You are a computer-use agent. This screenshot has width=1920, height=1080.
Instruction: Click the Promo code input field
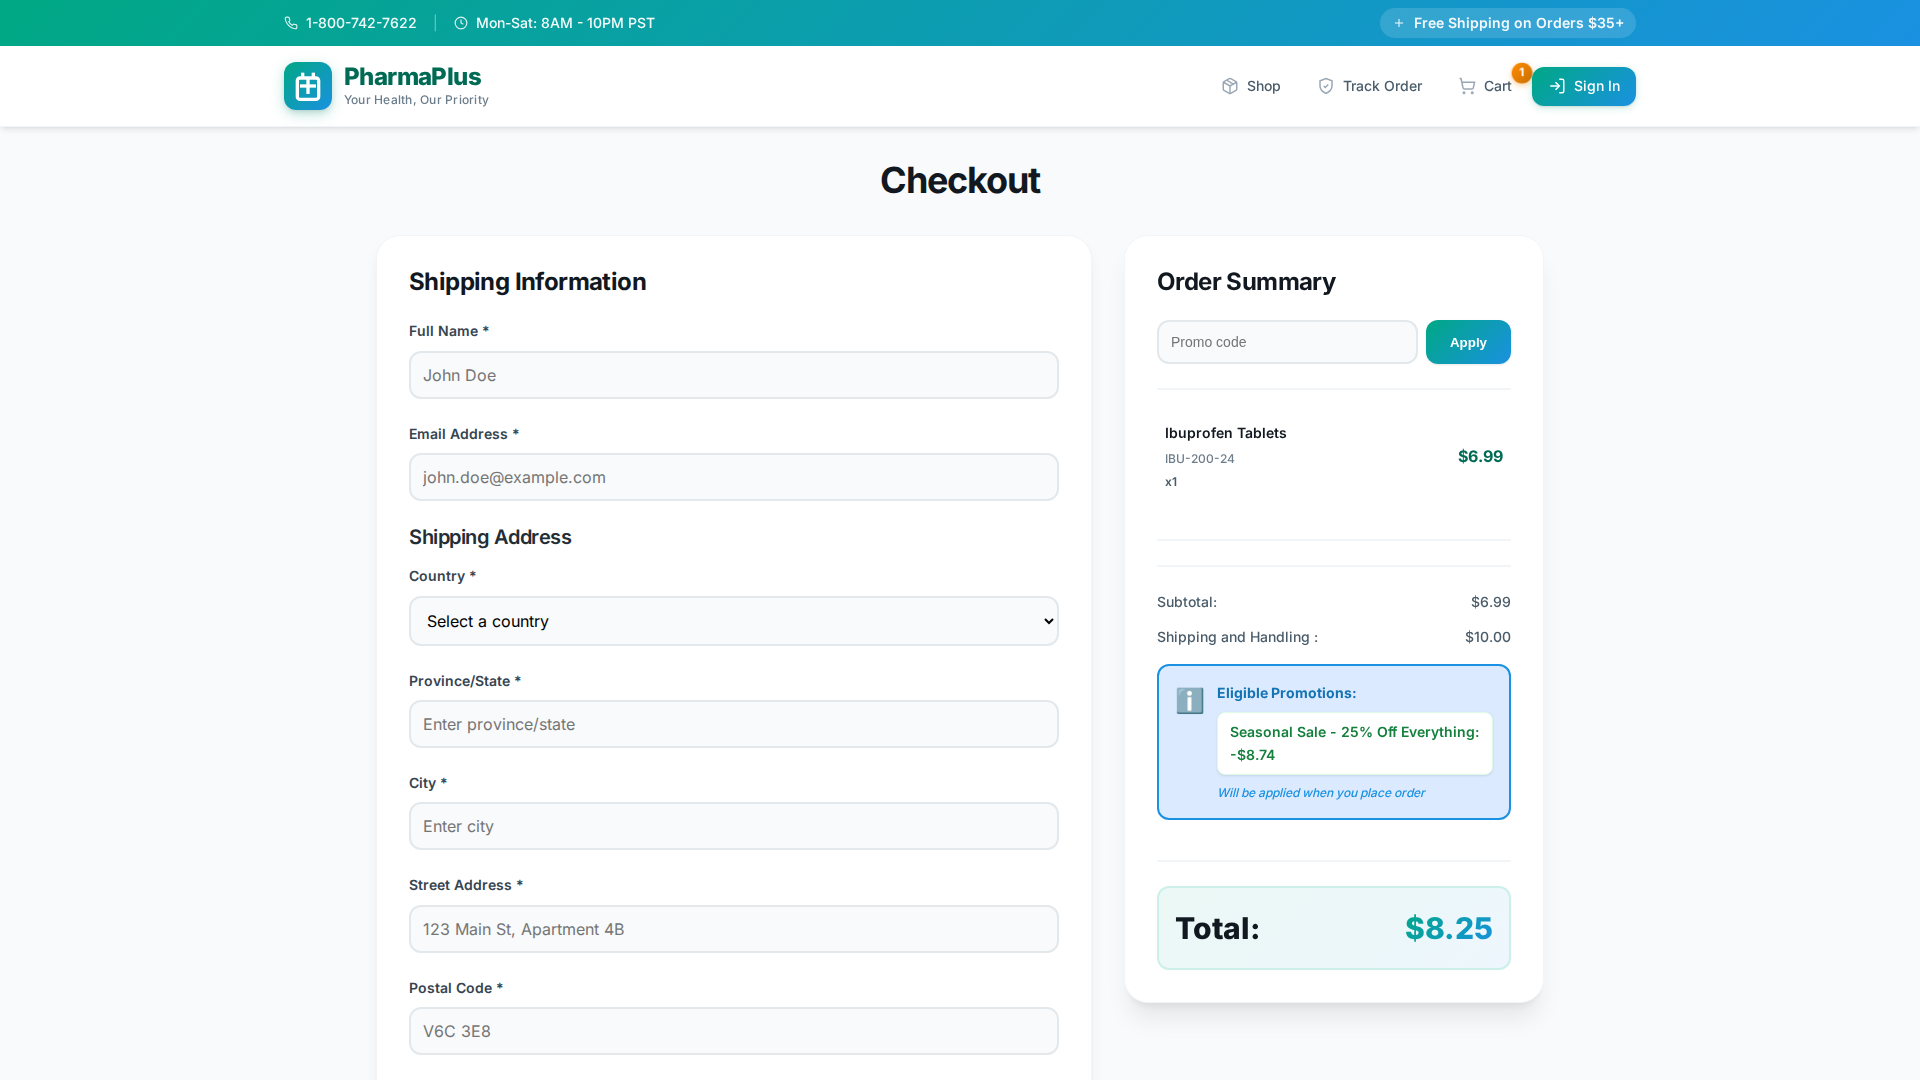point(1286,341)
